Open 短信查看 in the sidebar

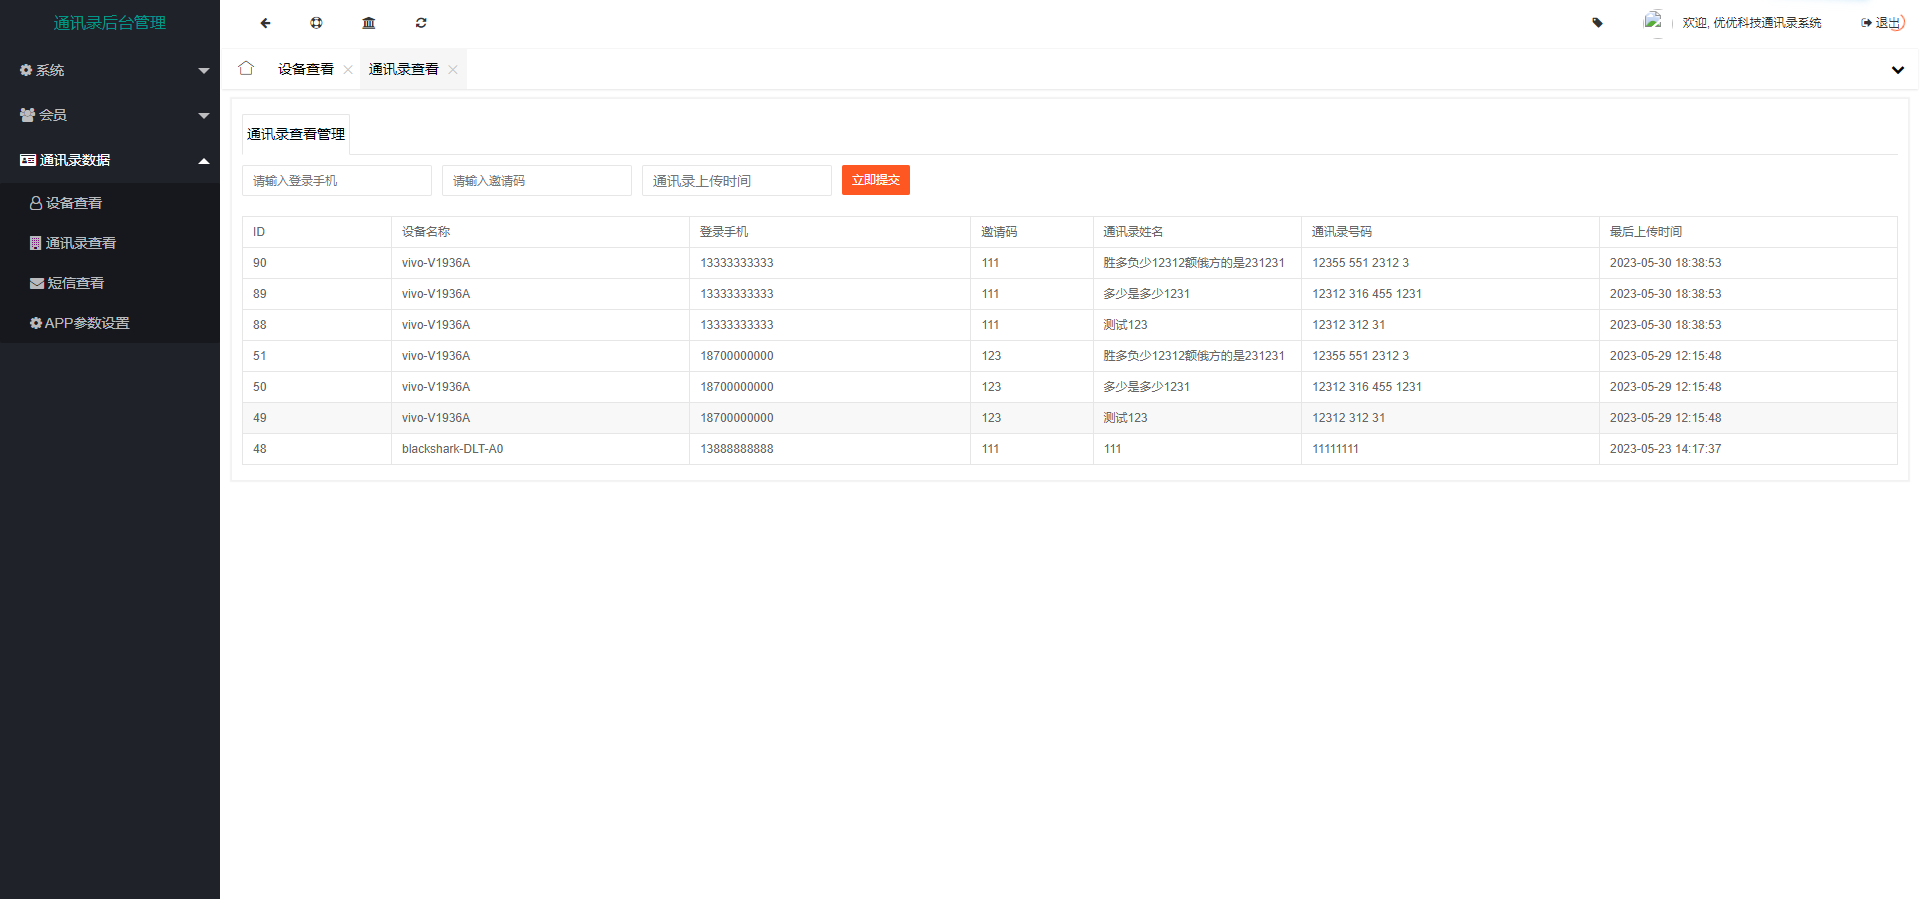point(75,283)
